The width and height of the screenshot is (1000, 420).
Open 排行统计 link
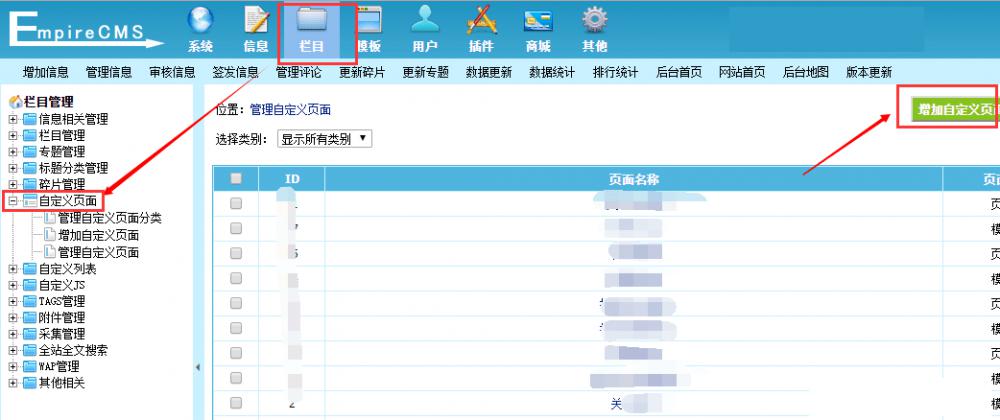(x=615, y=72)
